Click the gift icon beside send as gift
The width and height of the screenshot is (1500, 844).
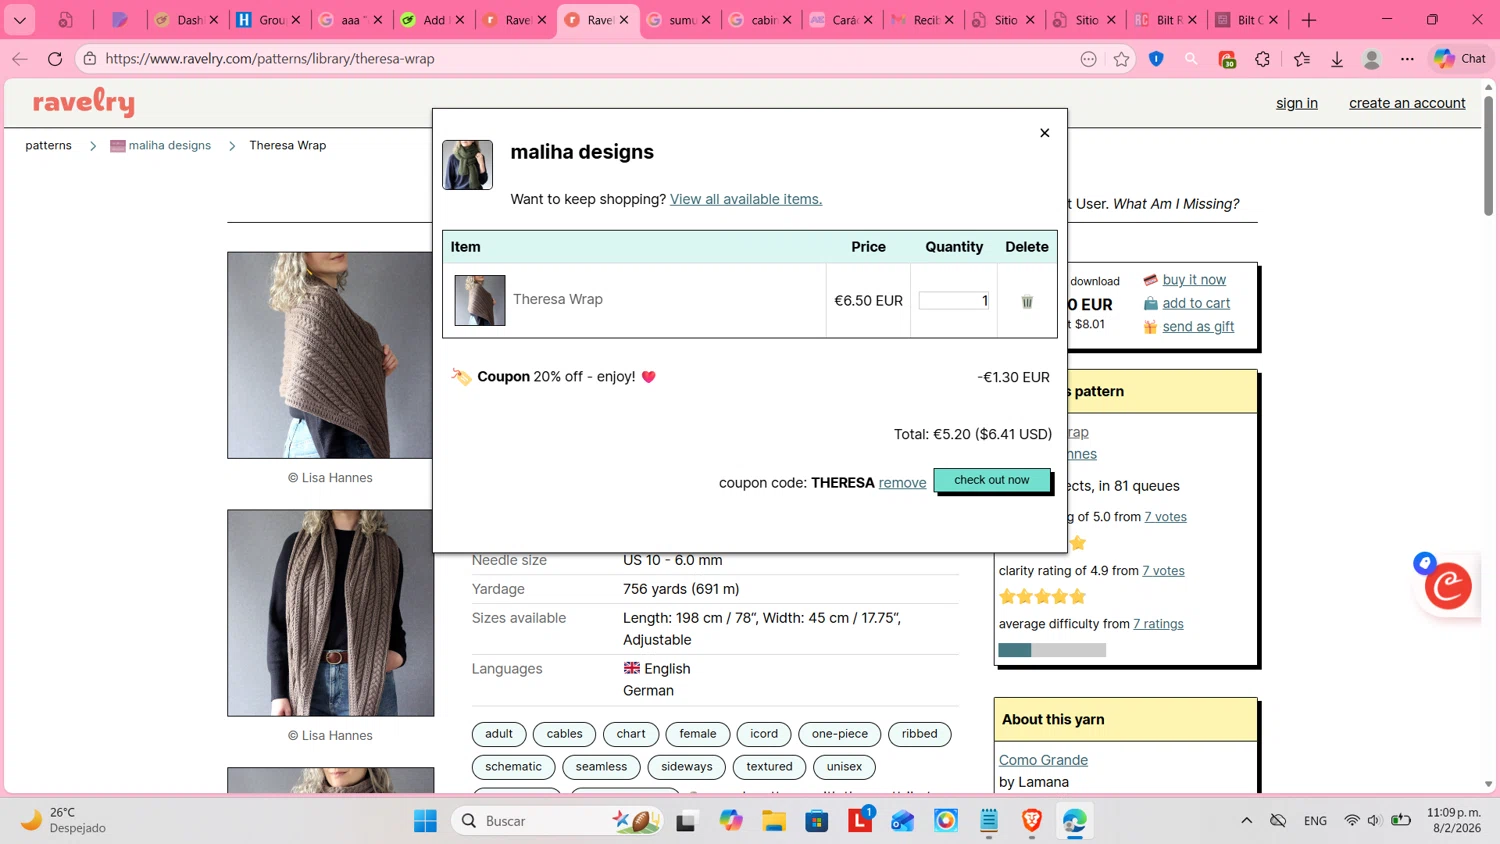coord(1150,327)
